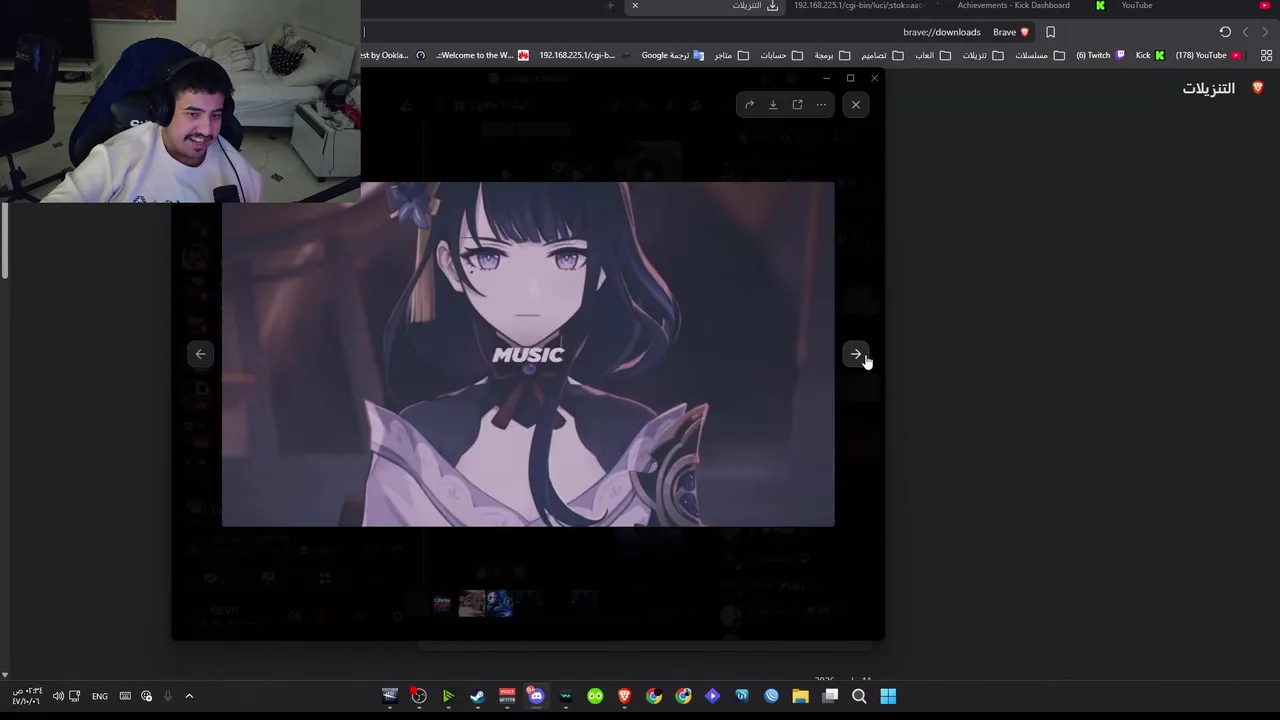Viewport: 1280px width, 720px height.
Task: Open the volume tray icon
Action: (x=58, y=696)
